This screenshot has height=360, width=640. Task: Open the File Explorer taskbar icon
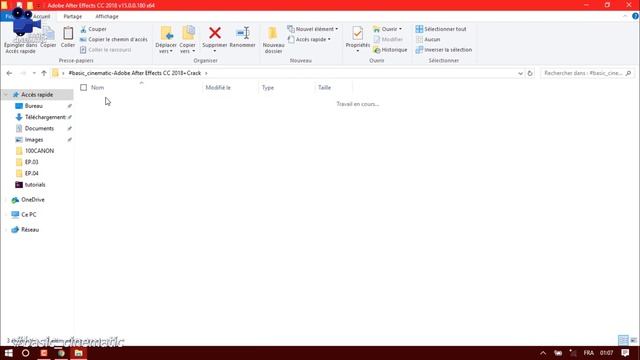78,353
